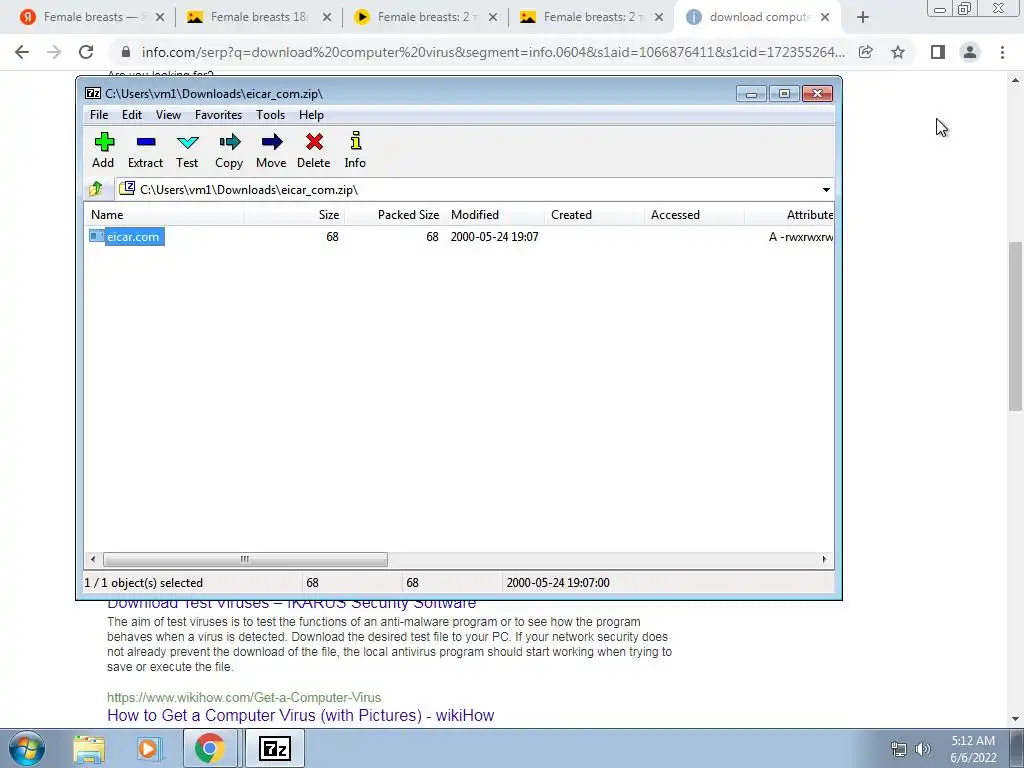1024x768 pixels.
Task: Close the 'download compute' tab
Action: pyautogui.click(x=825, y=17)
